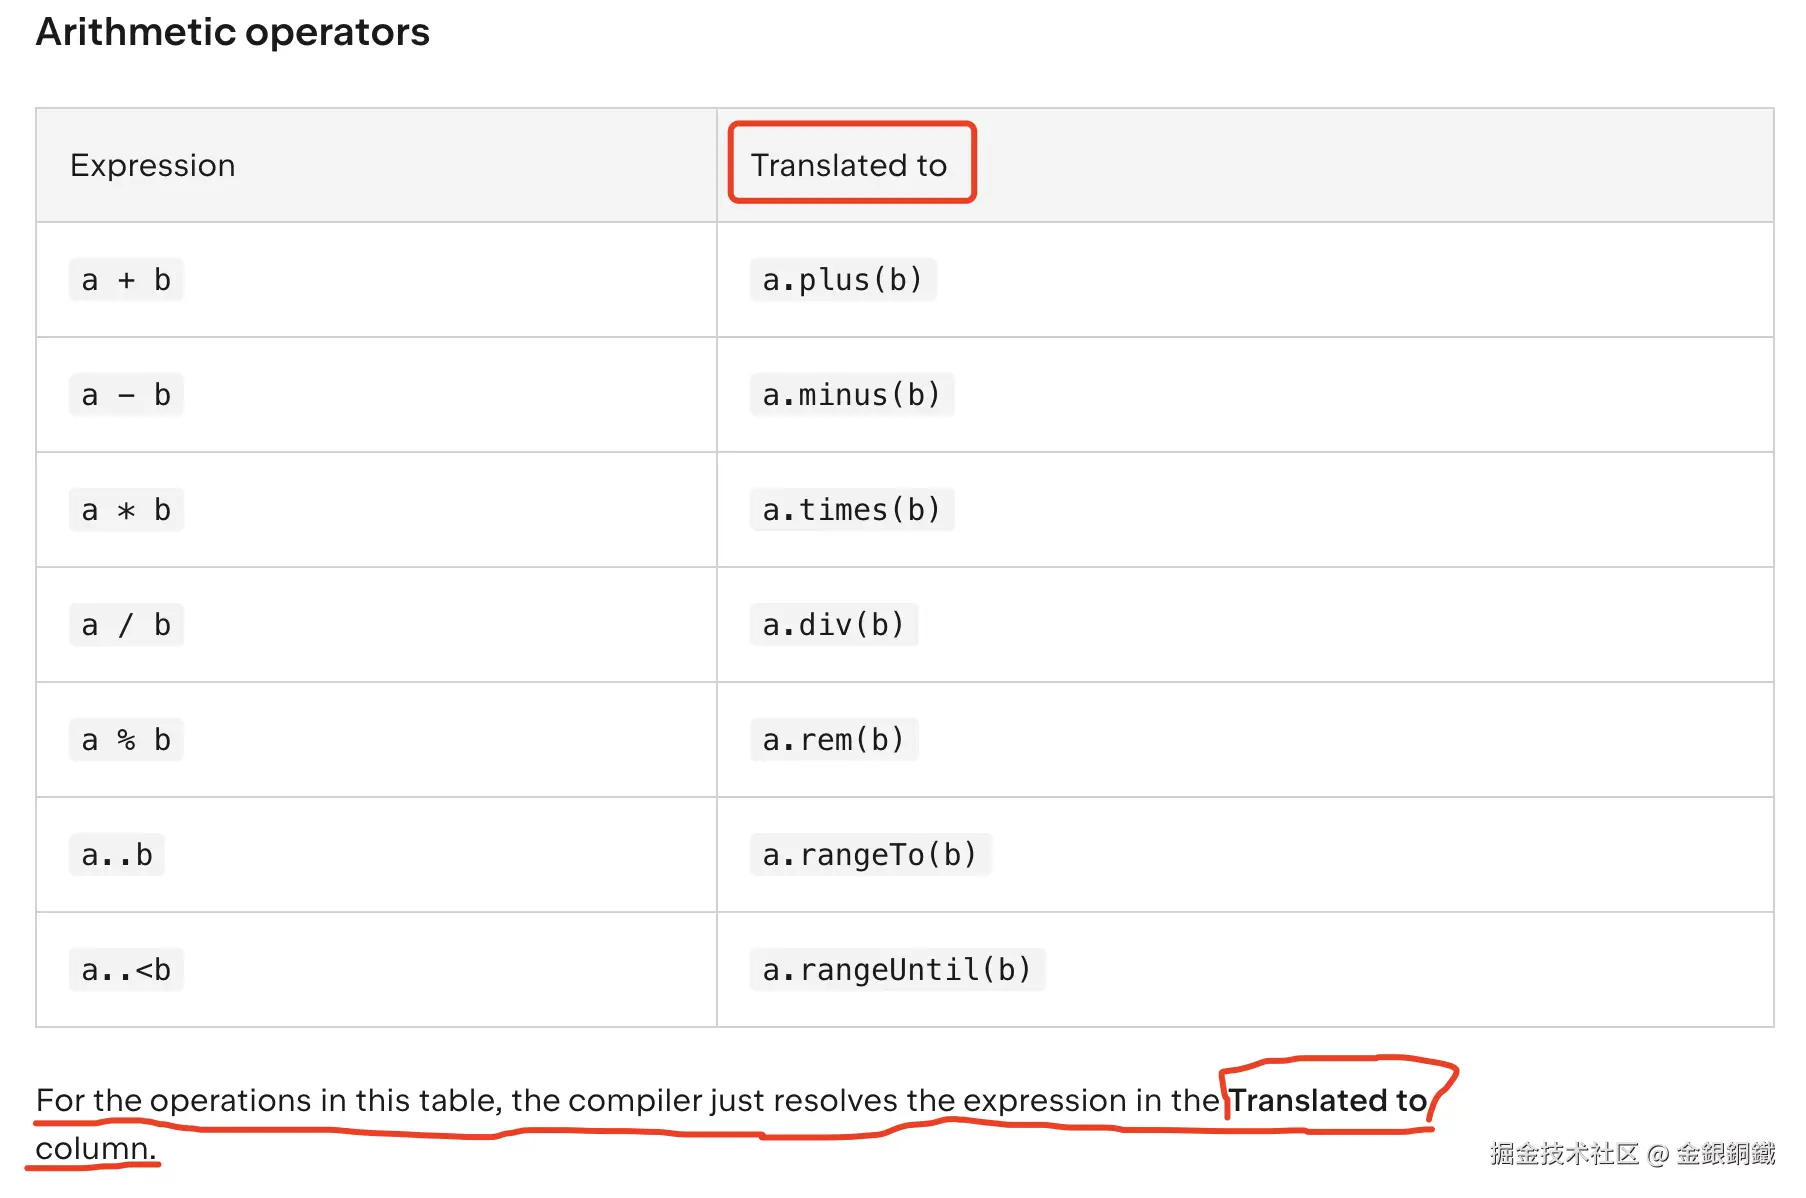The height and width of the screenshot is (1198, 1806).
Task: Click the a..b range expression code
Action: (117, 855)
